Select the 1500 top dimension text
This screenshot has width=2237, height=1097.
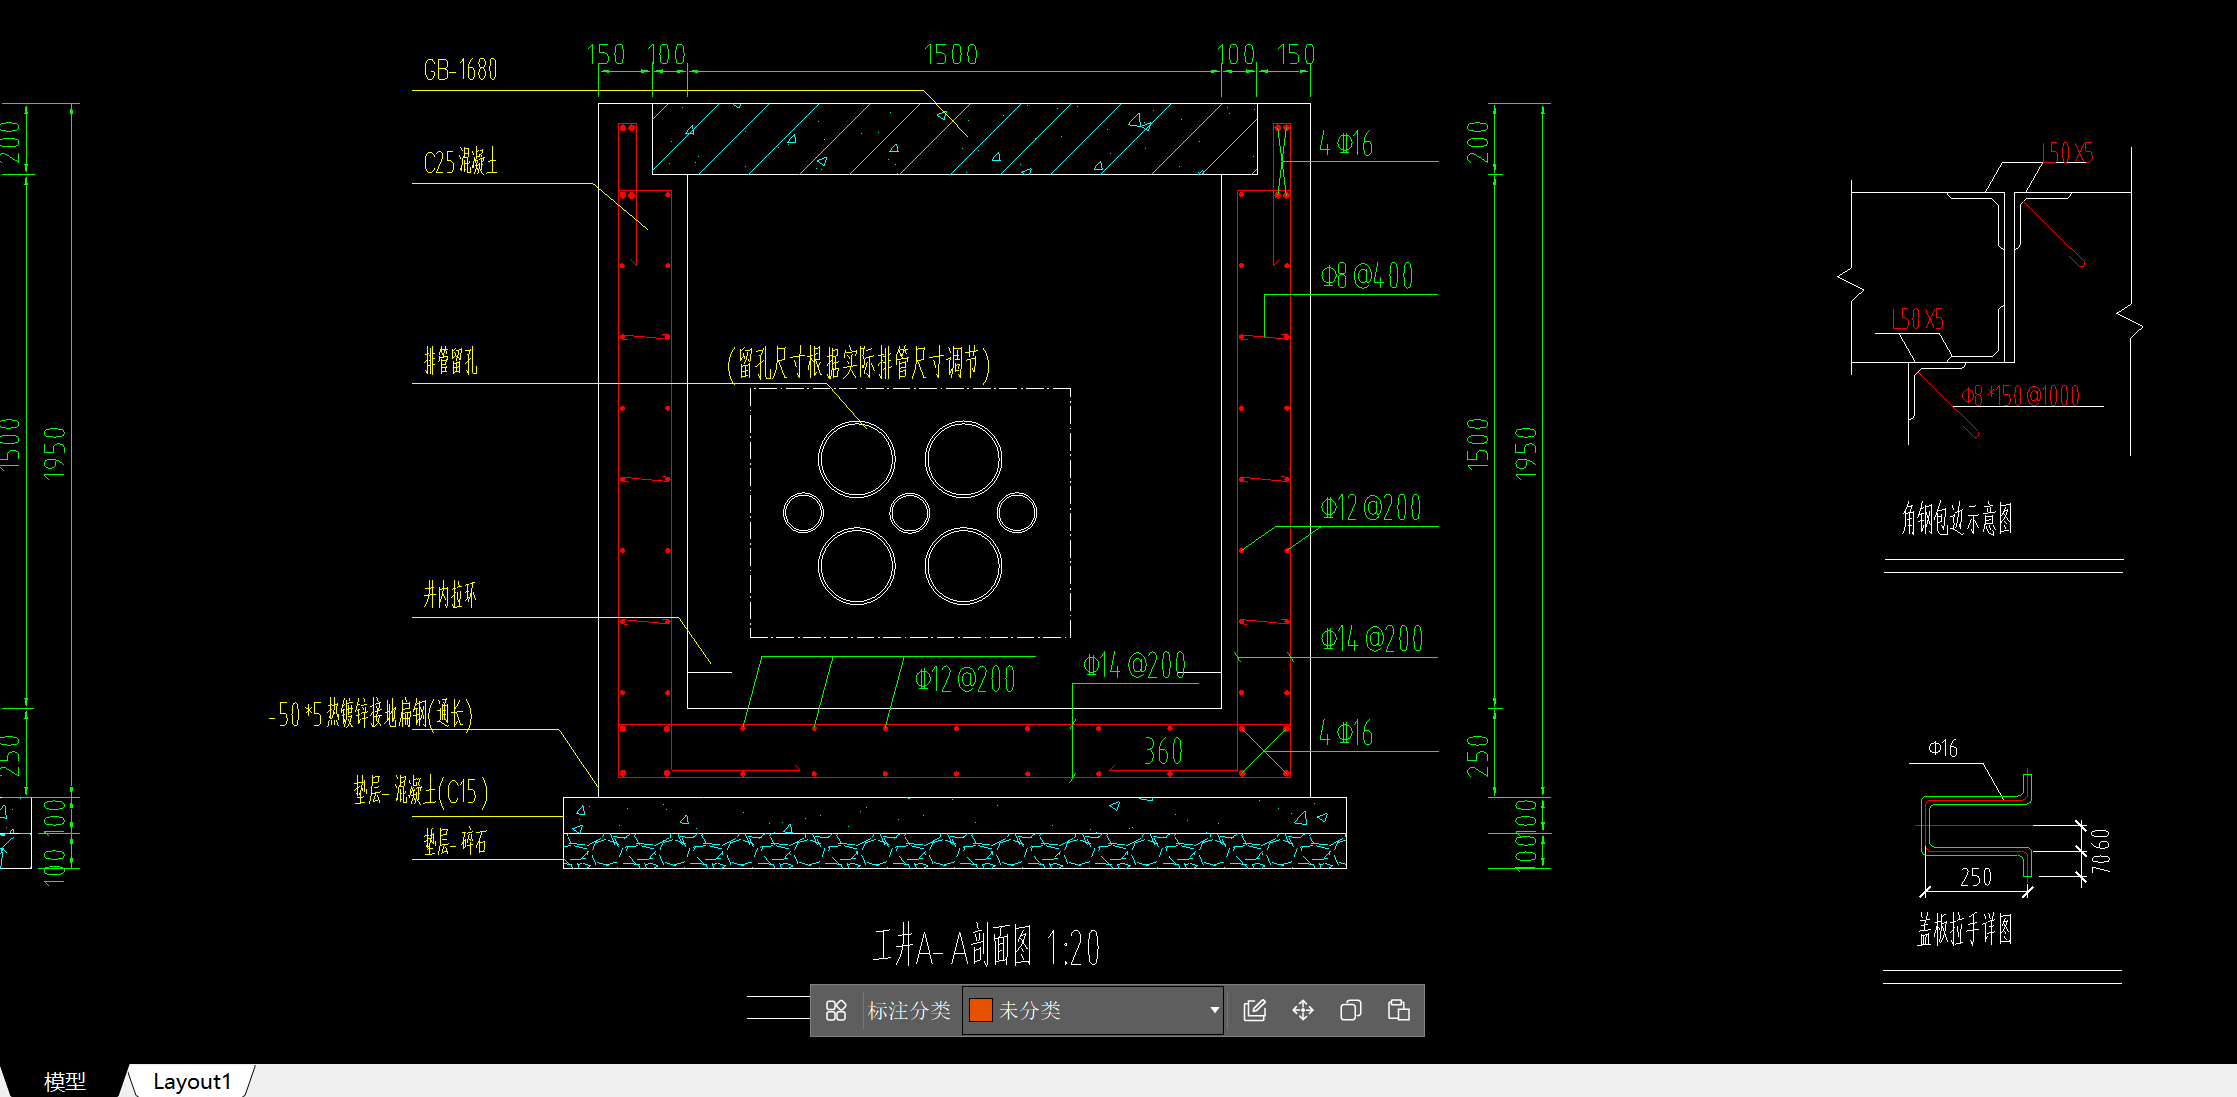951,55
